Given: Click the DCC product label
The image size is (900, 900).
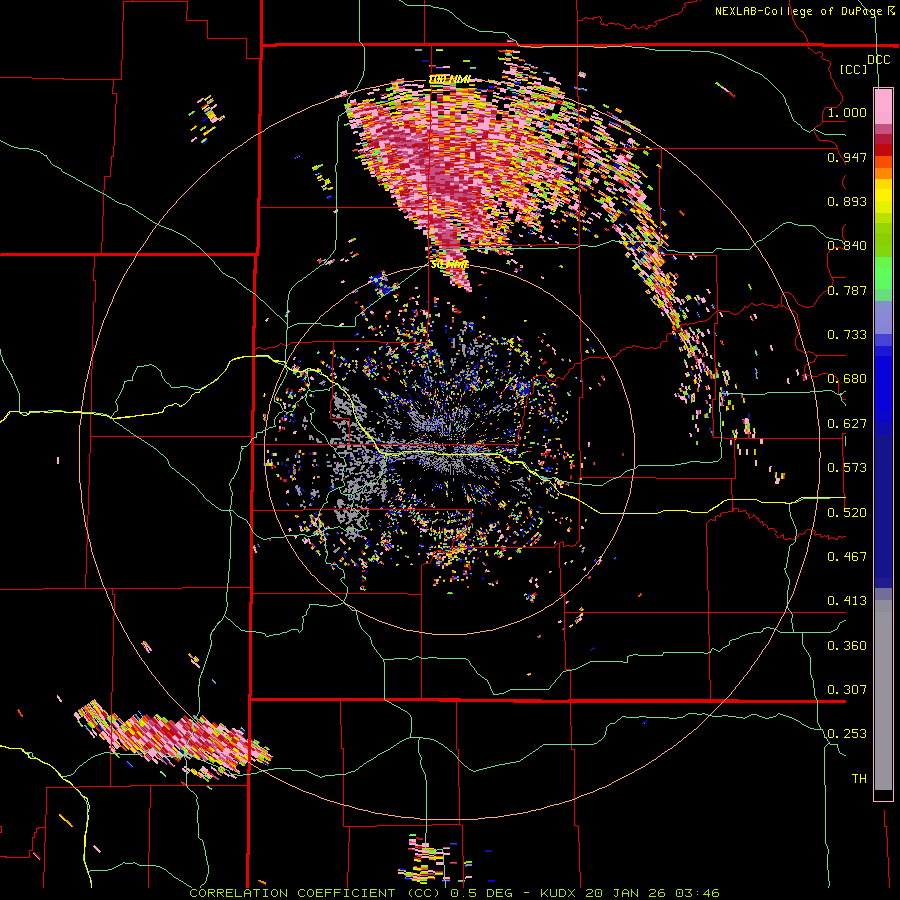Looking at the screenshot, I should click(x=878, y=59).
